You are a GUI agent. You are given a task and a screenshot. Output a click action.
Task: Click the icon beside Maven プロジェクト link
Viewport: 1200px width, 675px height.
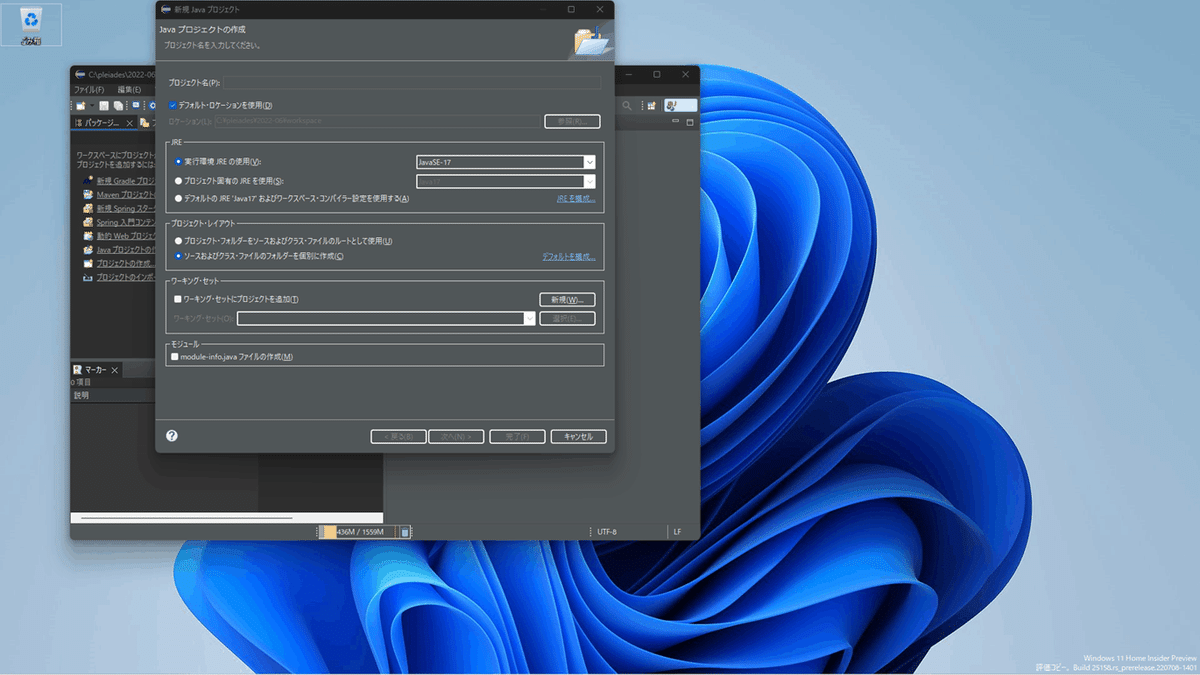(88, 194)
